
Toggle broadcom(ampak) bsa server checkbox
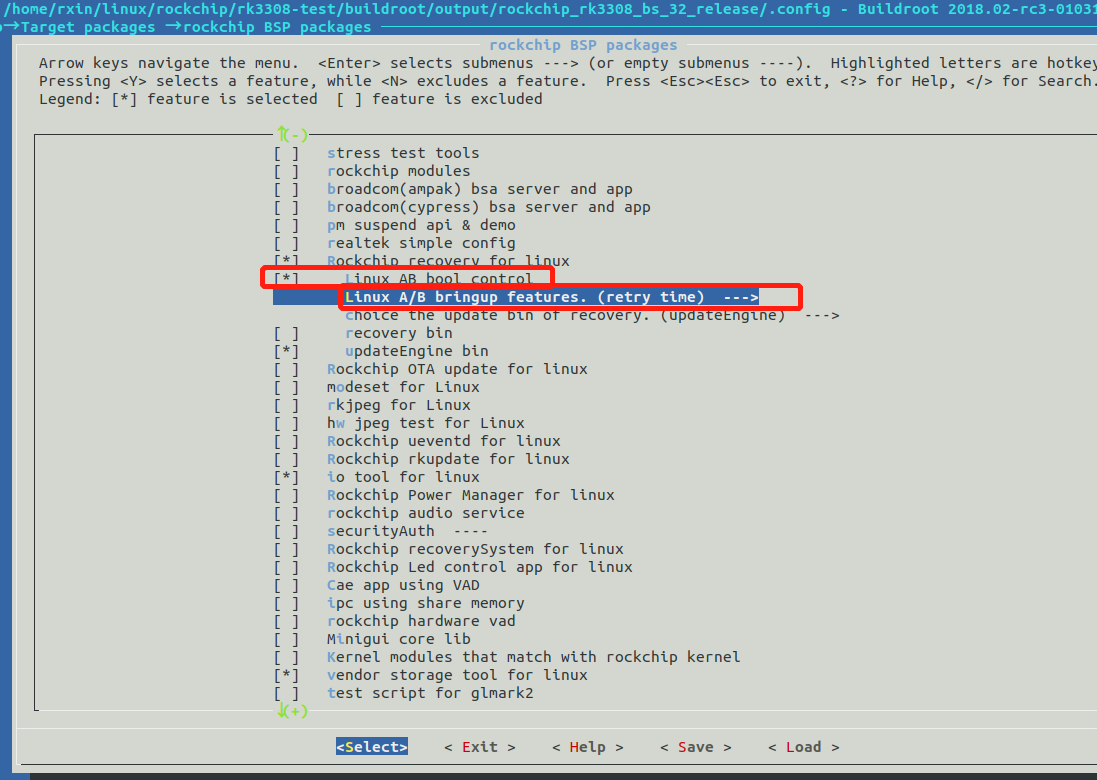[x=286, y=190]
